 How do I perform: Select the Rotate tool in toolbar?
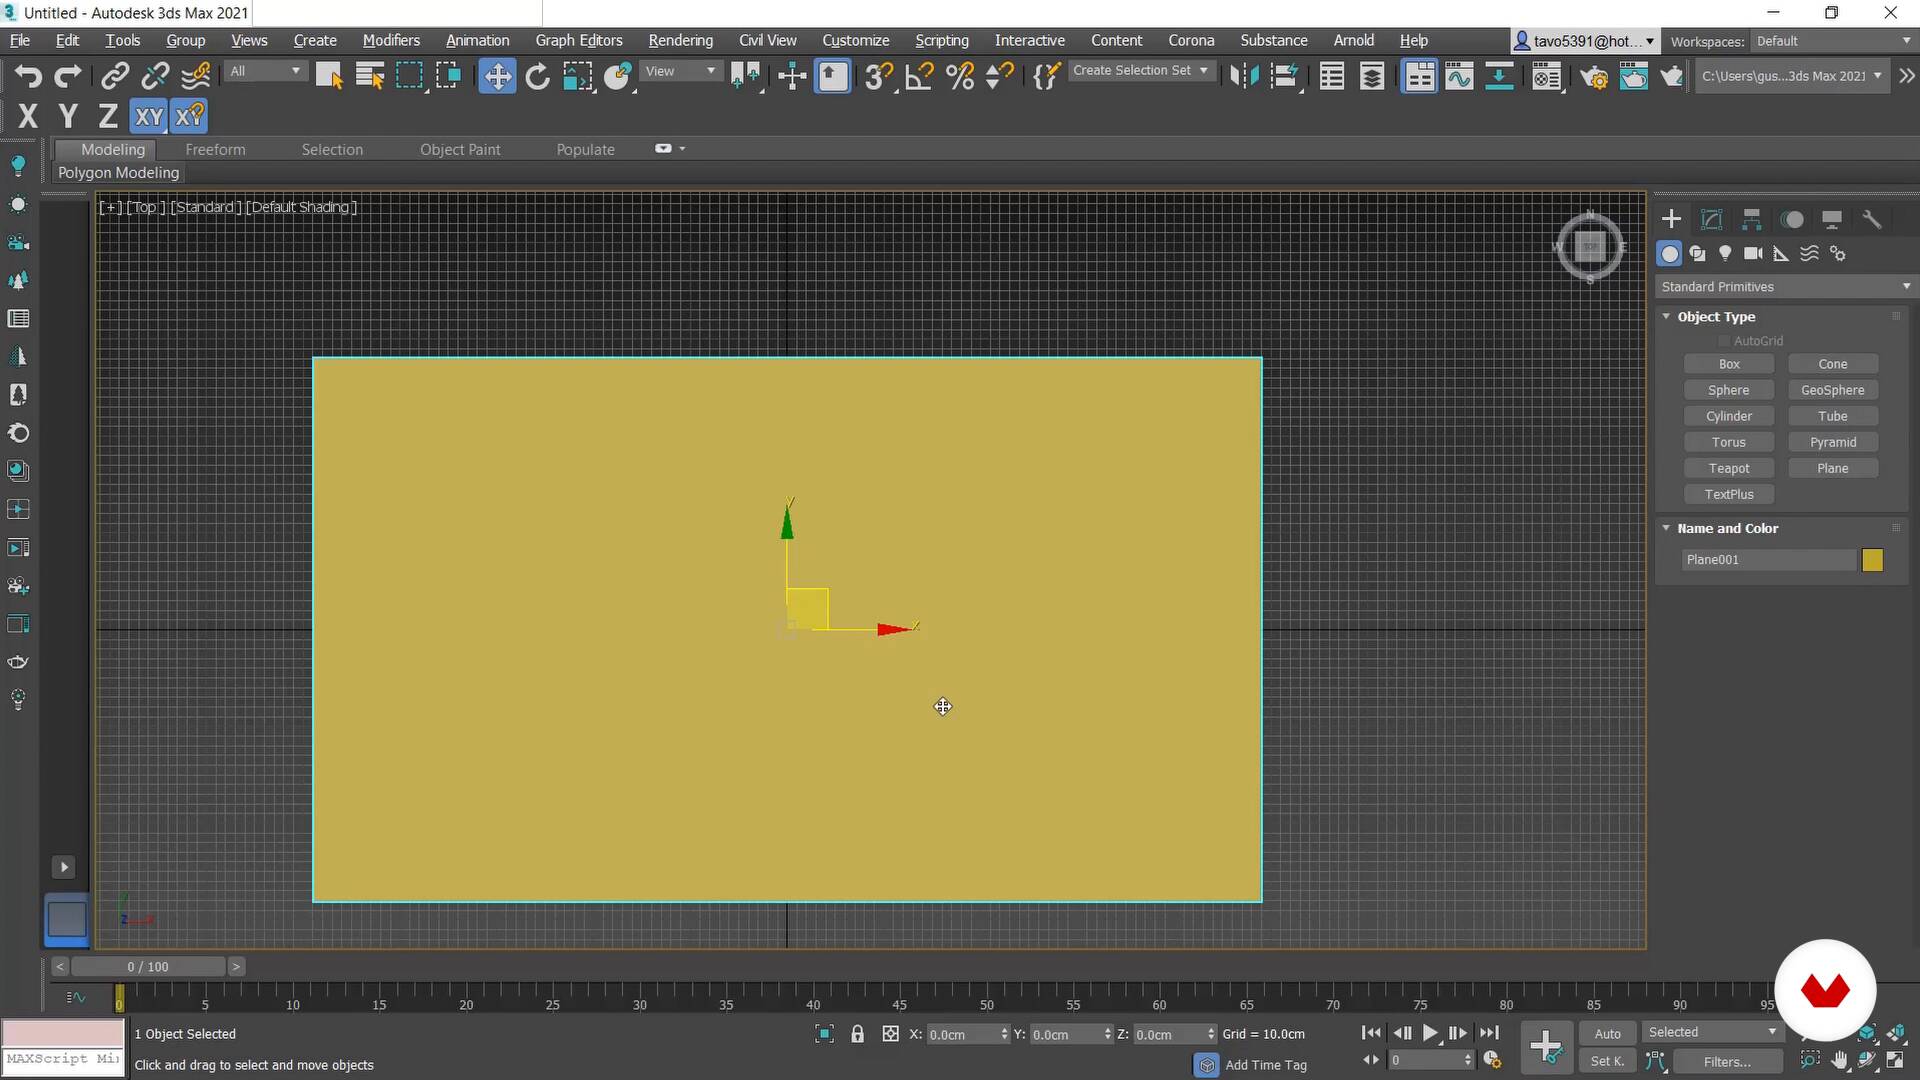coord(537,76)
